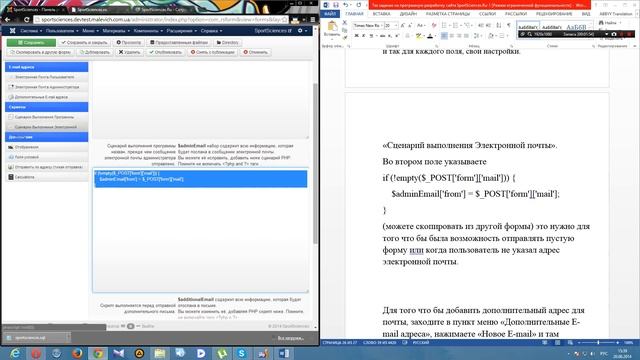
Task: Click the font color A icon
Action: [x=430, y=36]
